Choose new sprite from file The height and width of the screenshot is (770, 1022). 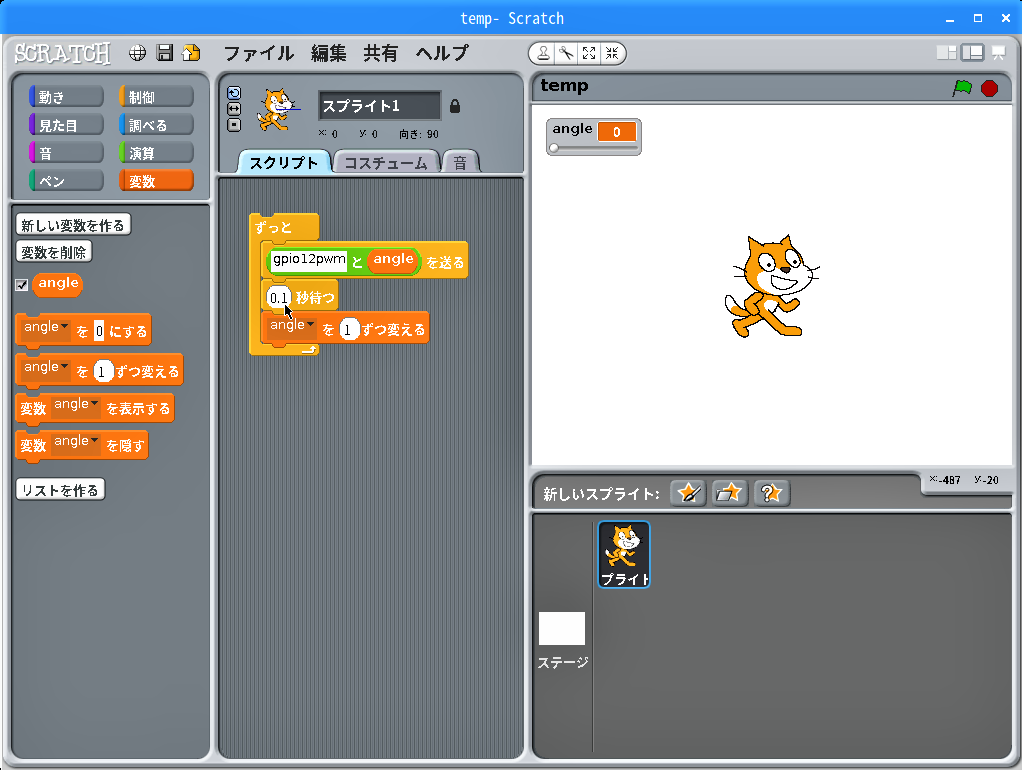729,493
